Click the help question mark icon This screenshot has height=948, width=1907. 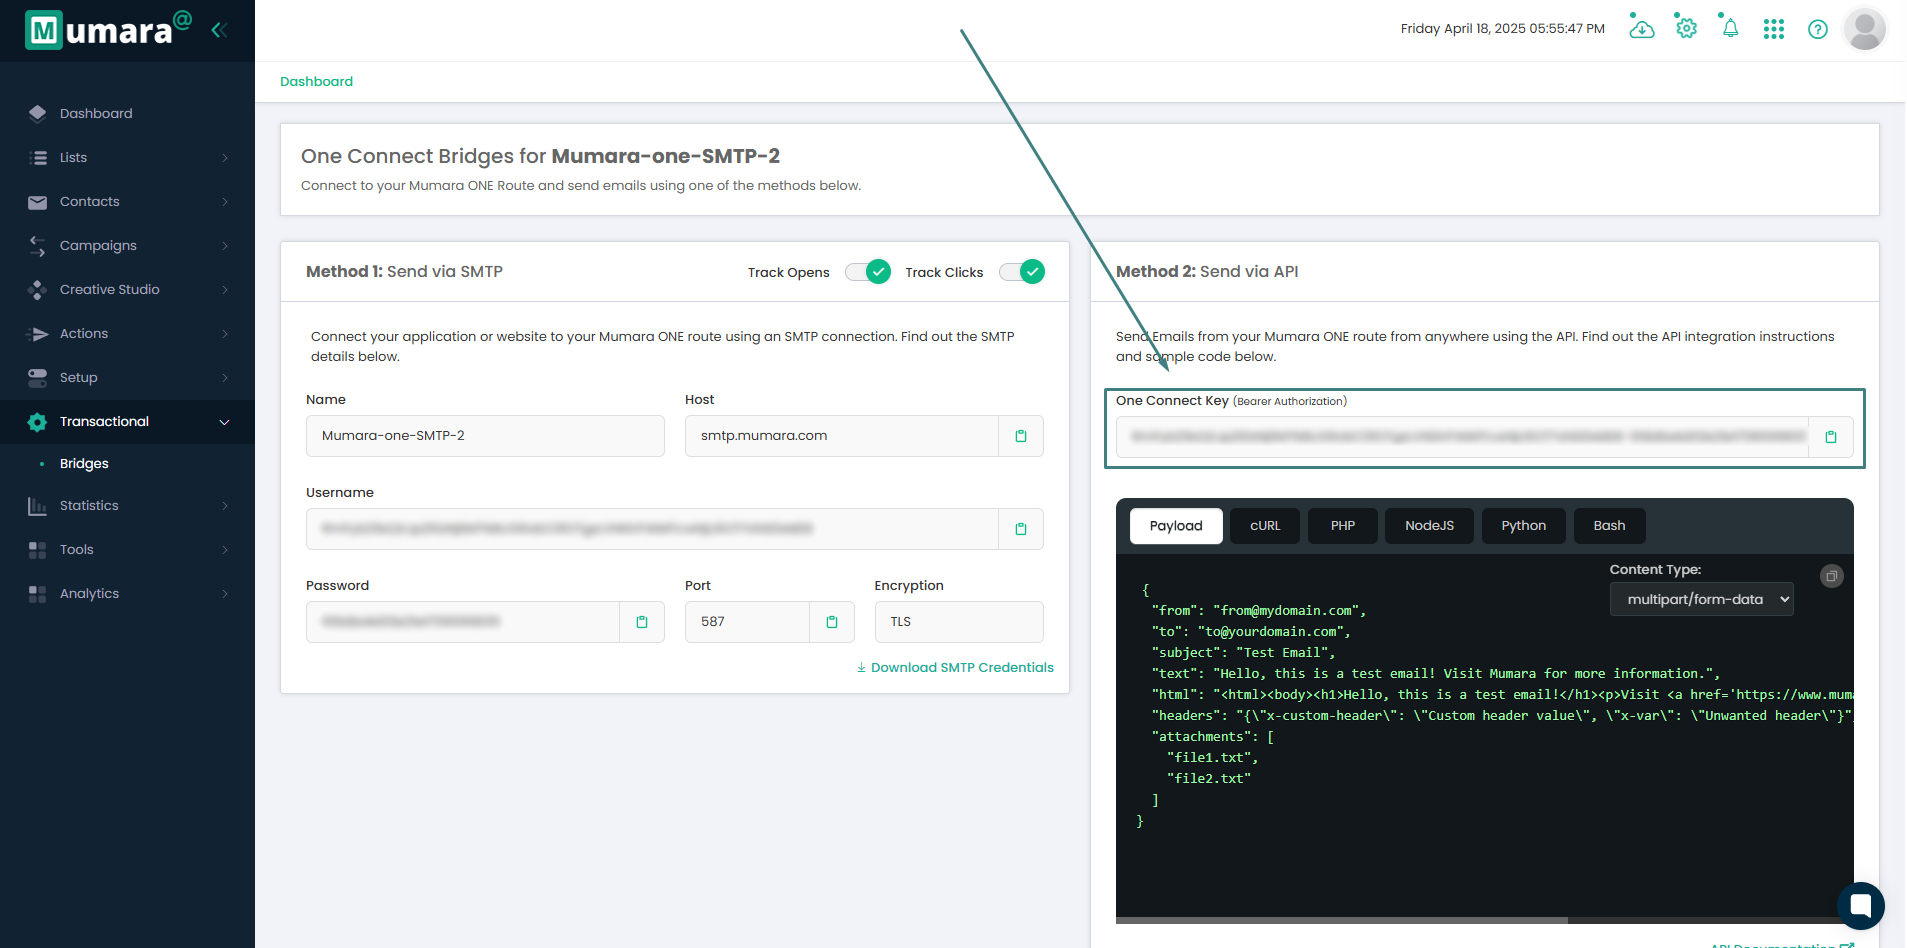pyautogui.click(x=1818, y=29)
